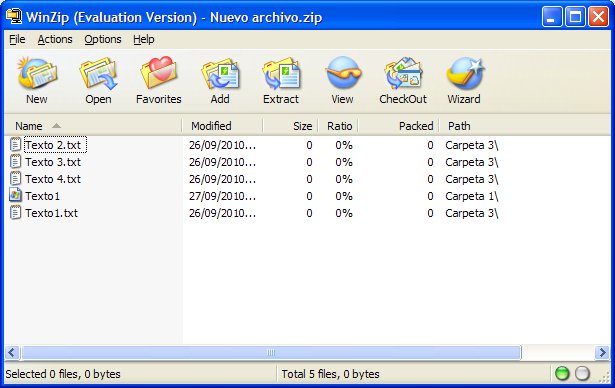Click the WinZip title bar application icon
Screen dimensions: 615x388
14,16
